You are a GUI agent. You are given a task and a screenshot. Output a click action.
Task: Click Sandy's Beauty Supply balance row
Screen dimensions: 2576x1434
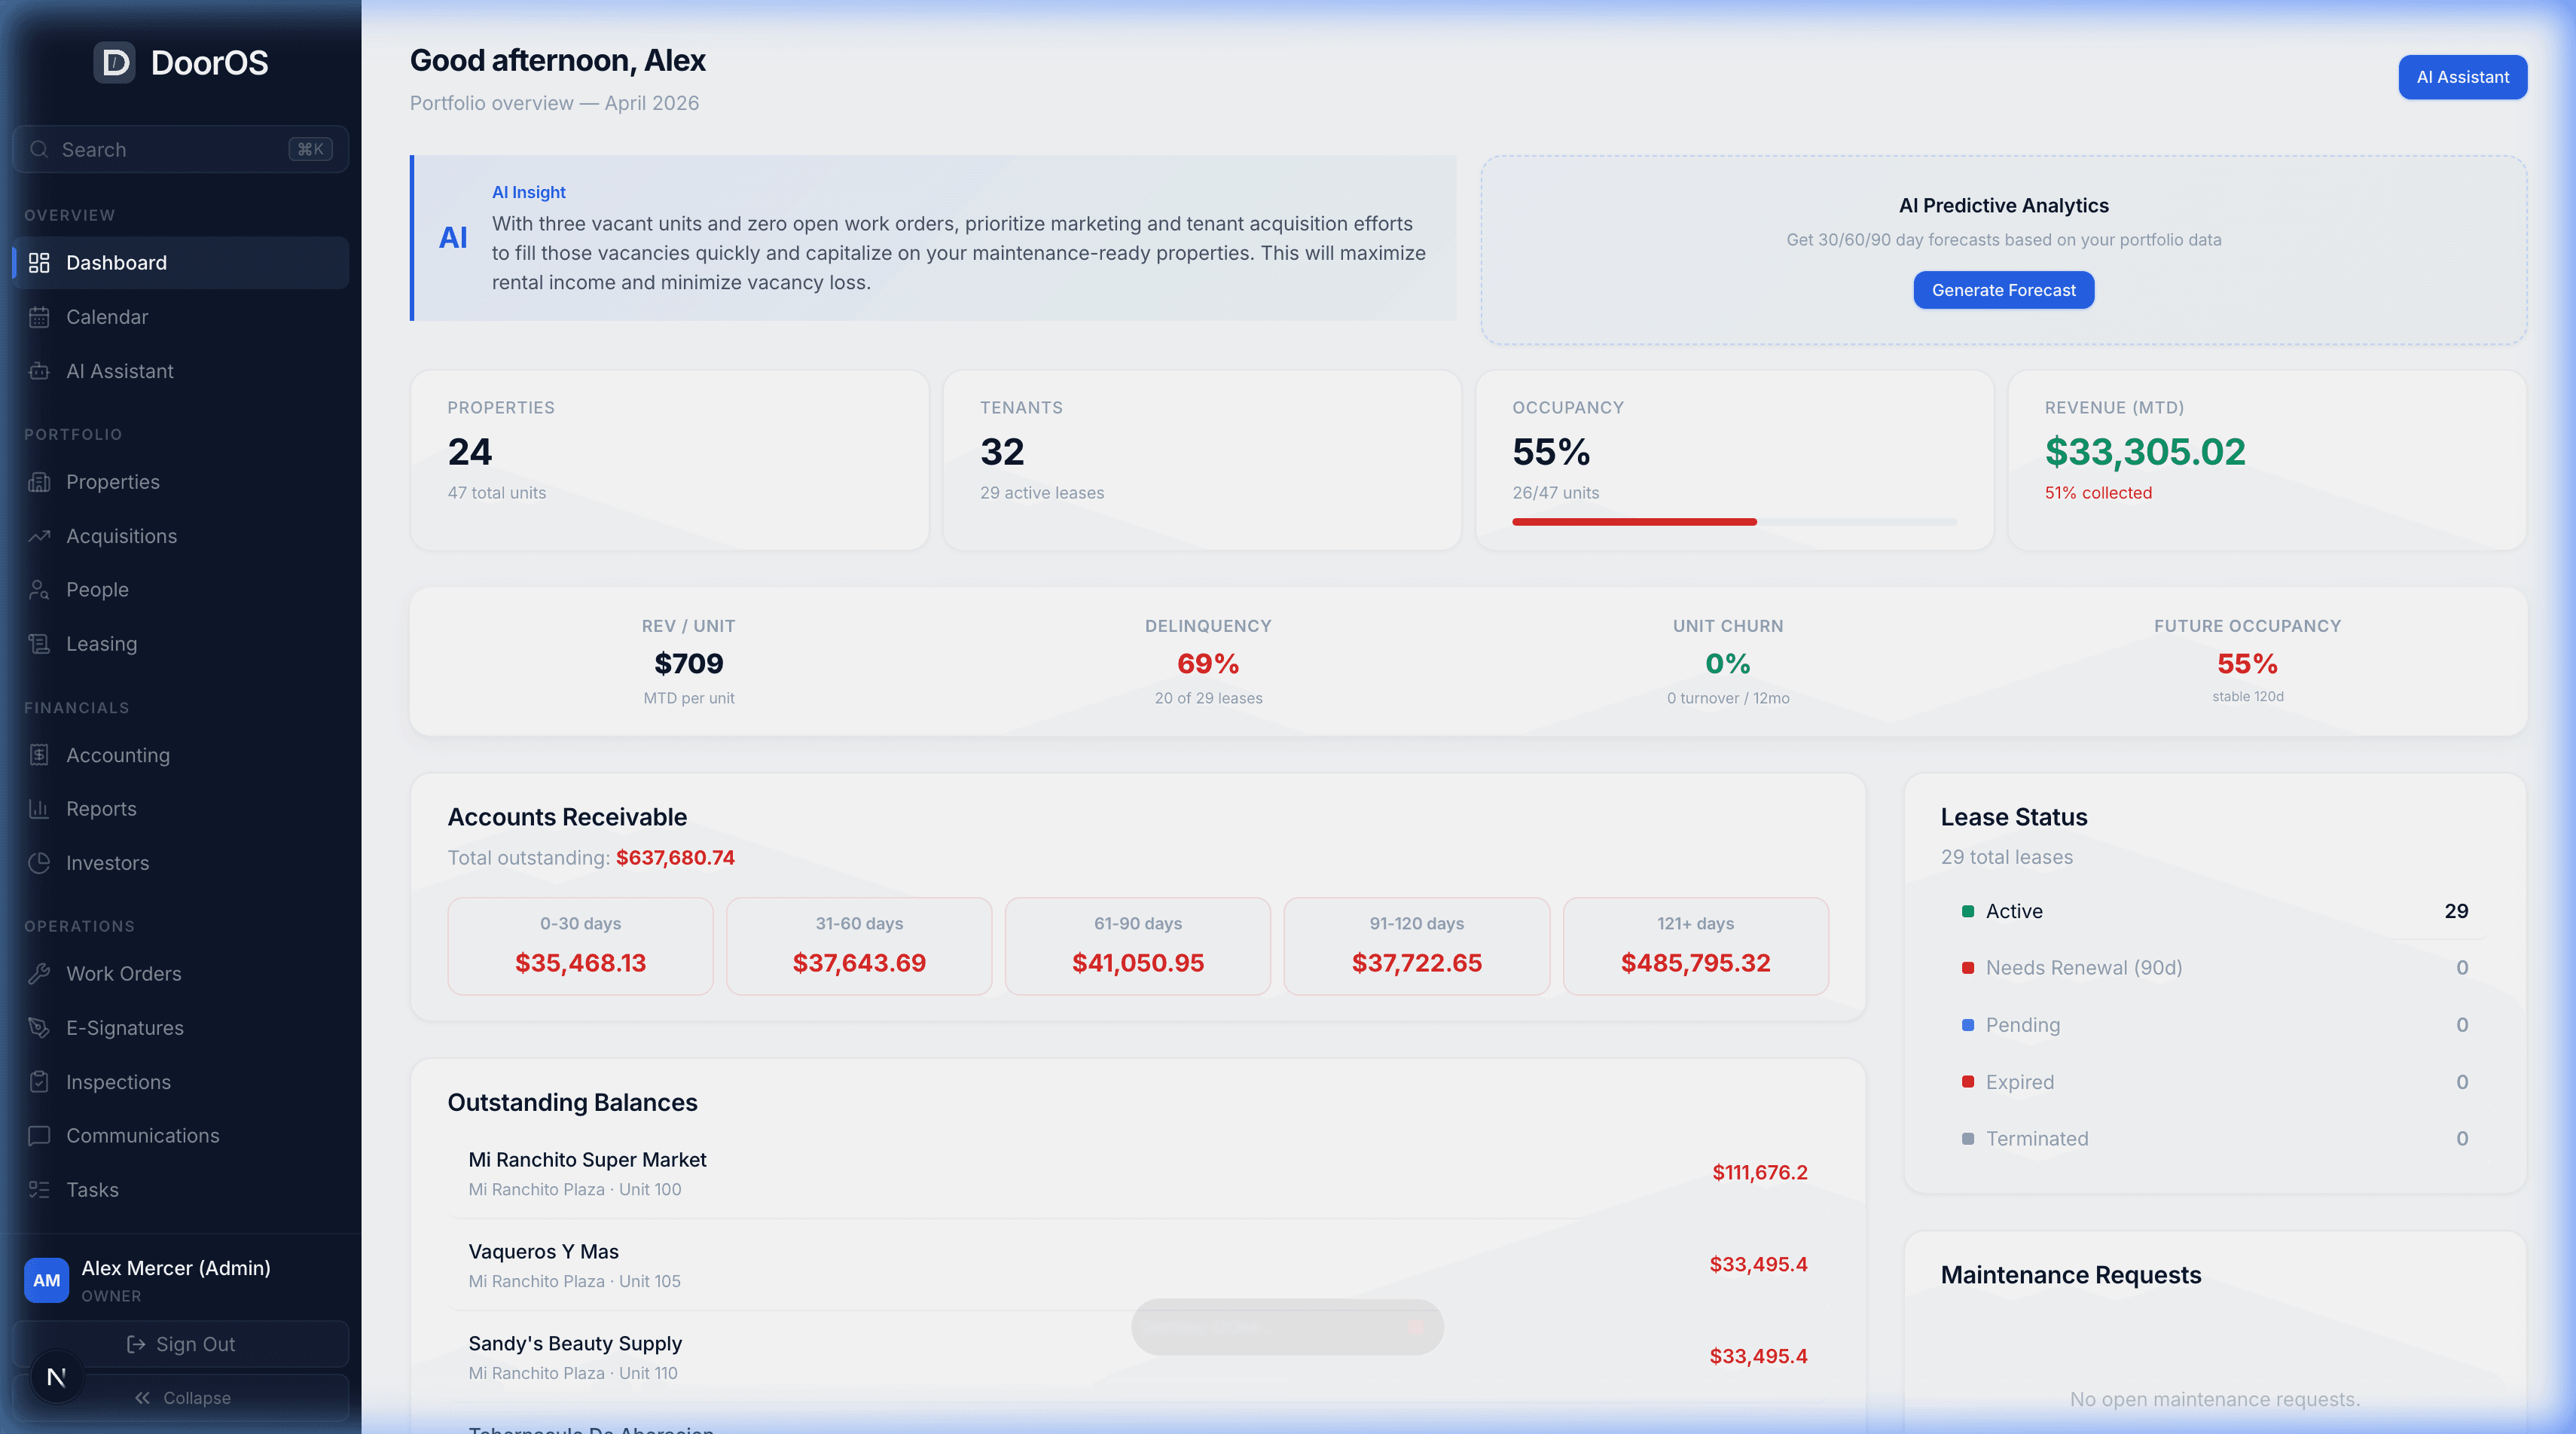point(1138,1357)
